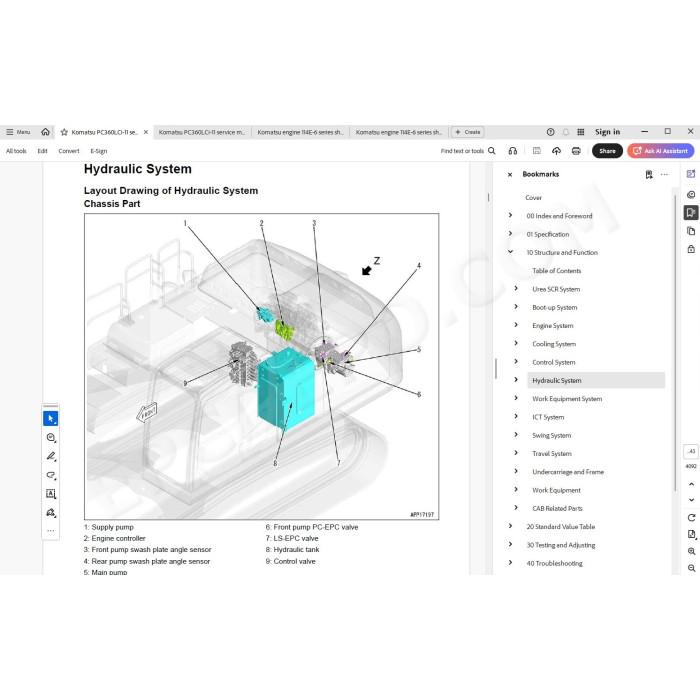The image size is (700, 700).
Task: Open the apps grid icon
Action: click(580, 132)
